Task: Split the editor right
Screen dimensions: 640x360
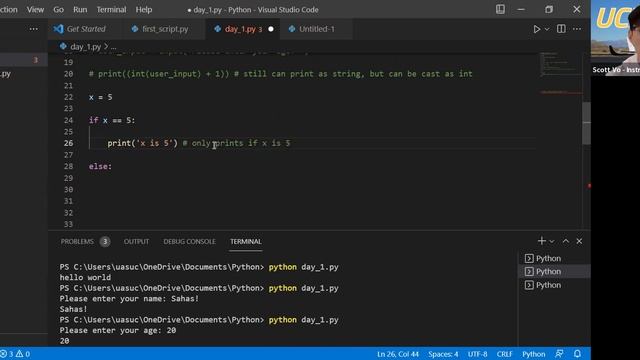Action: click(x=561, y=29)
